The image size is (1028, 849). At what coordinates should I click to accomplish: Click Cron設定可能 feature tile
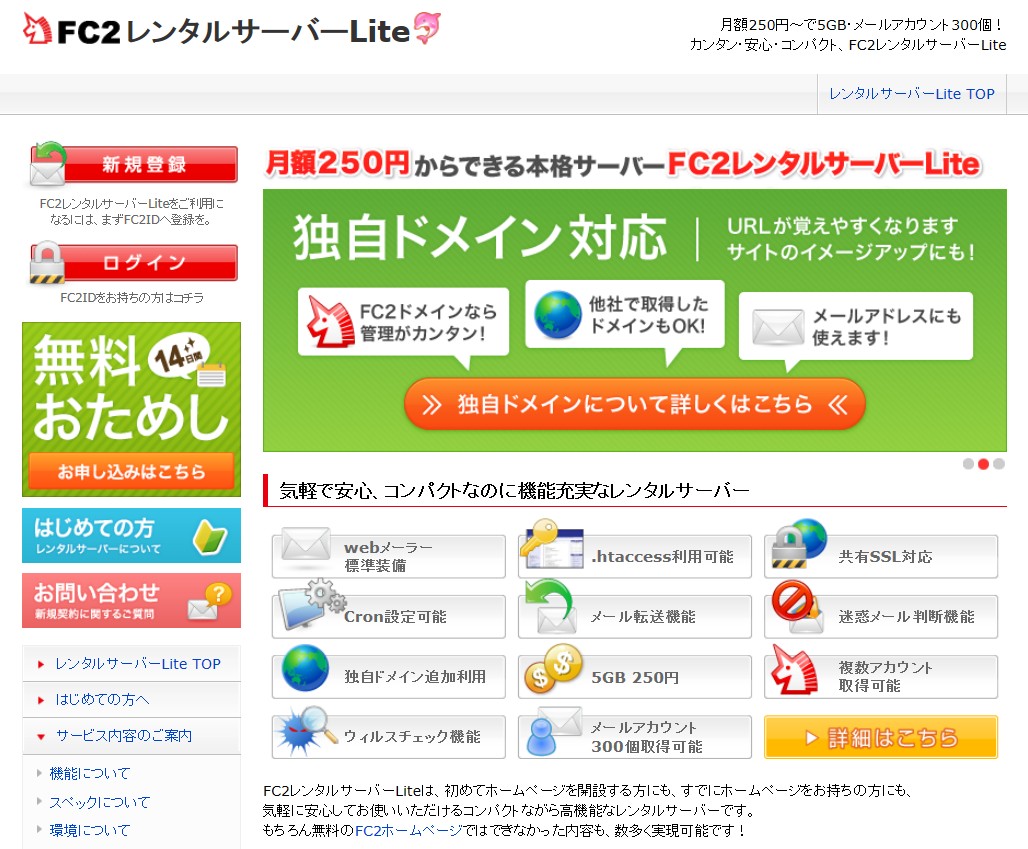click(389, 617)
